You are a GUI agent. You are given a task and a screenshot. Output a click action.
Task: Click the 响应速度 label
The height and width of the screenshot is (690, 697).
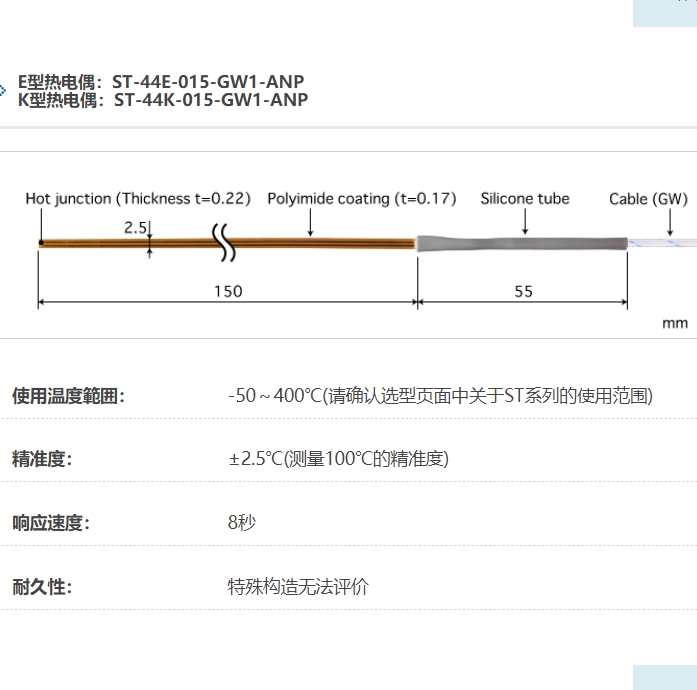[x=51, y=523]
